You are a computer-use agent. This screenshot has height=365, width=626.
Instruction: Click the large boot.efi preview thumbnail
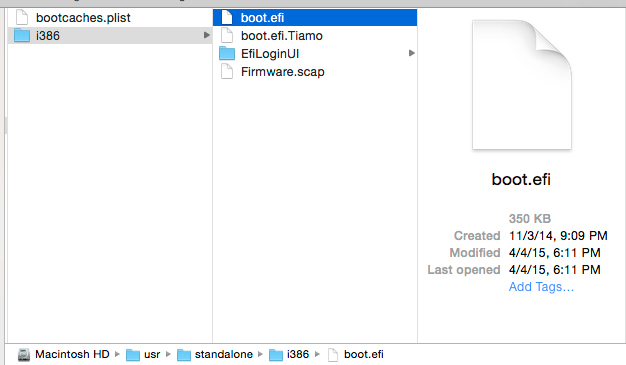(522, 85)
